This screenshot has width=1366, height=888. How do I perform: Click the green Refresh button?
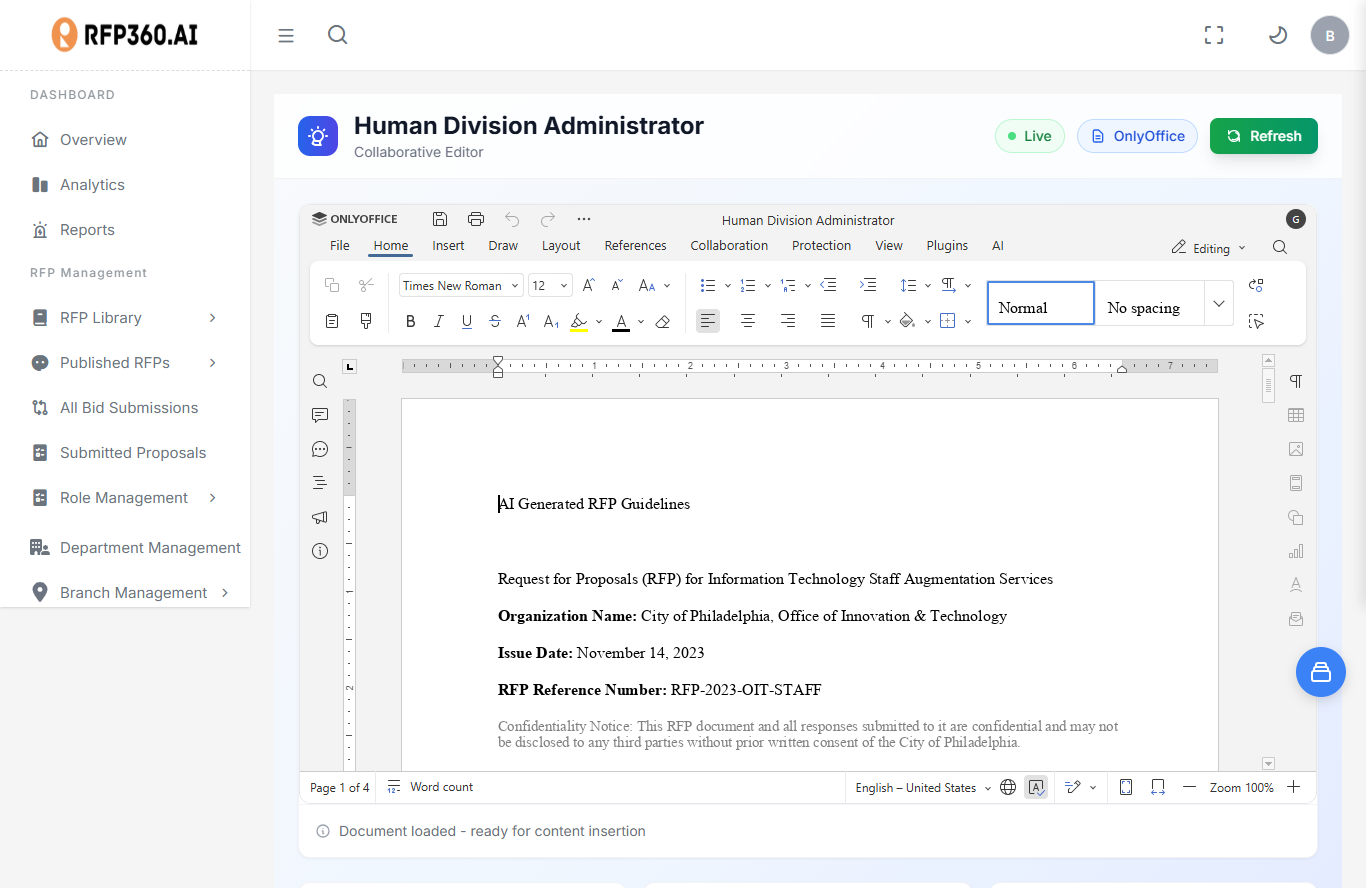coord(1263,136)
